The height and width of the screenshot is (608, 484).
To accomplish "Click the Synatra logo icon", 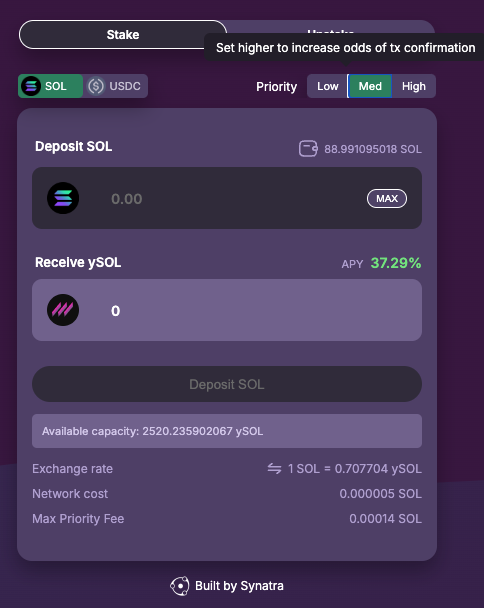I will click(180, 586).
